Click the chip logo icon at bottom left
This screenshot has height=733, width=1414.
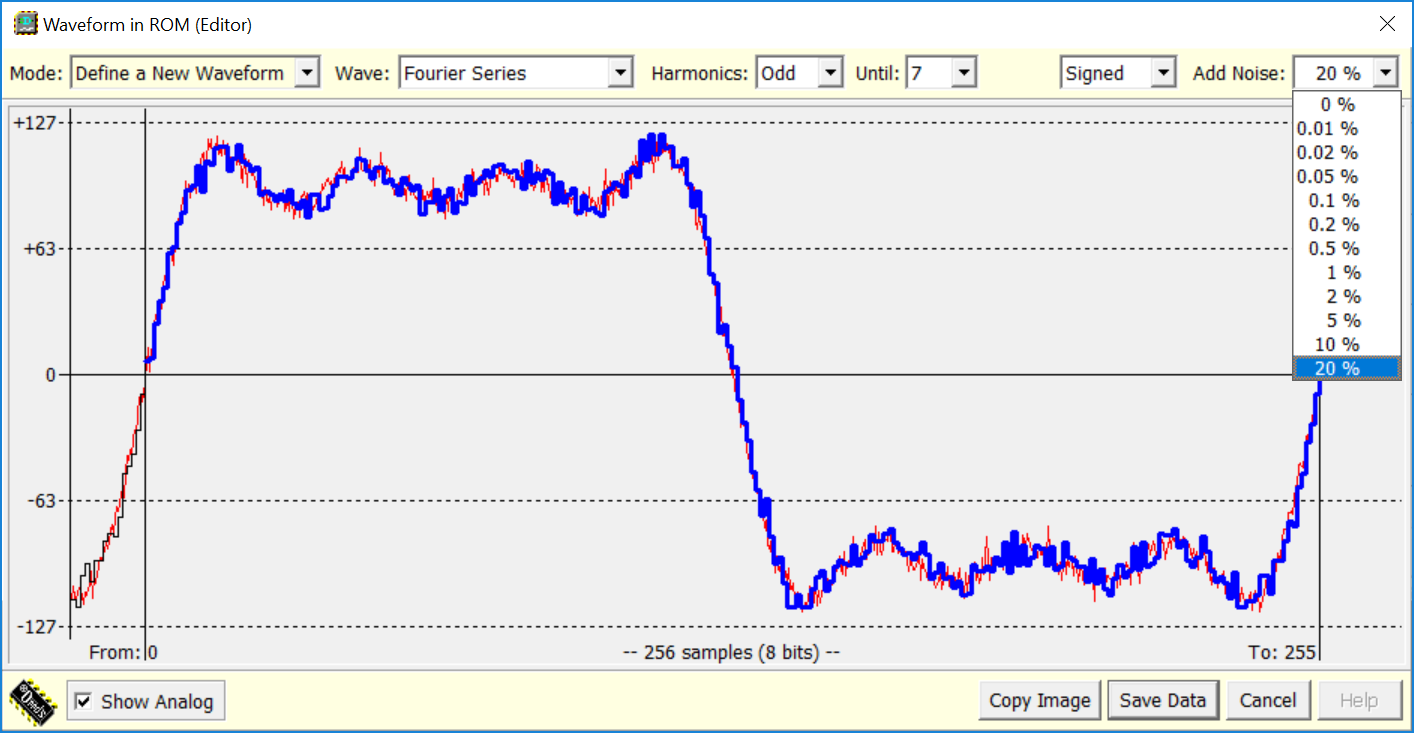[34, 700]
